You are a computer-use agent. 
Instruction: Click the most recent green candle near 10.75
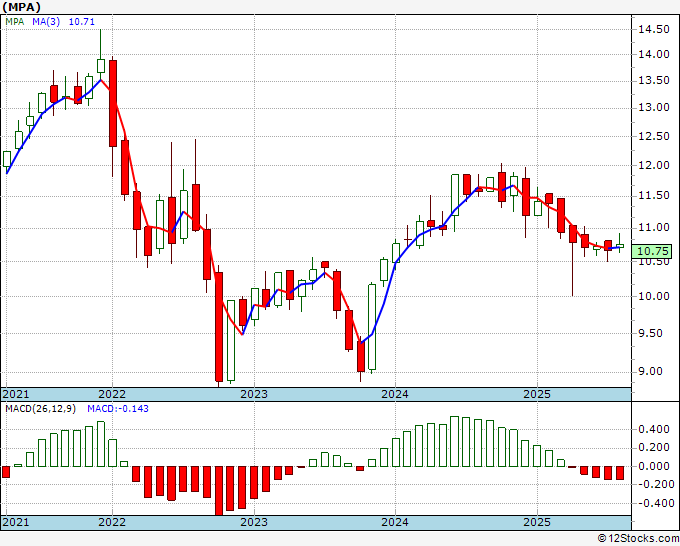click(x=620, y=246)
